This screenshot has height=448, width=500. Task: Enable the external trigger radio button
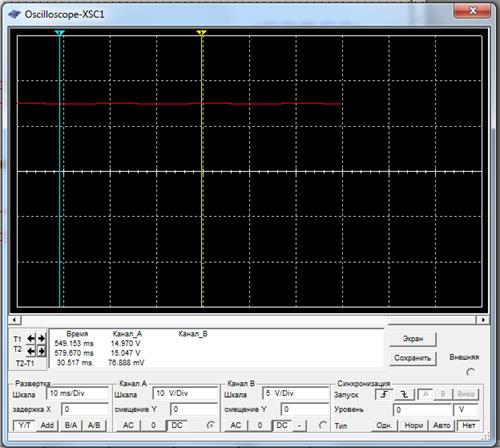pos(471,372)
